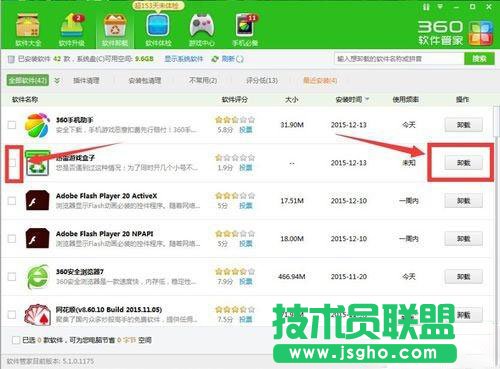500x369 pixels.
Task: Open the title bar main menu dropdown
Action: (x=440, y=7)
